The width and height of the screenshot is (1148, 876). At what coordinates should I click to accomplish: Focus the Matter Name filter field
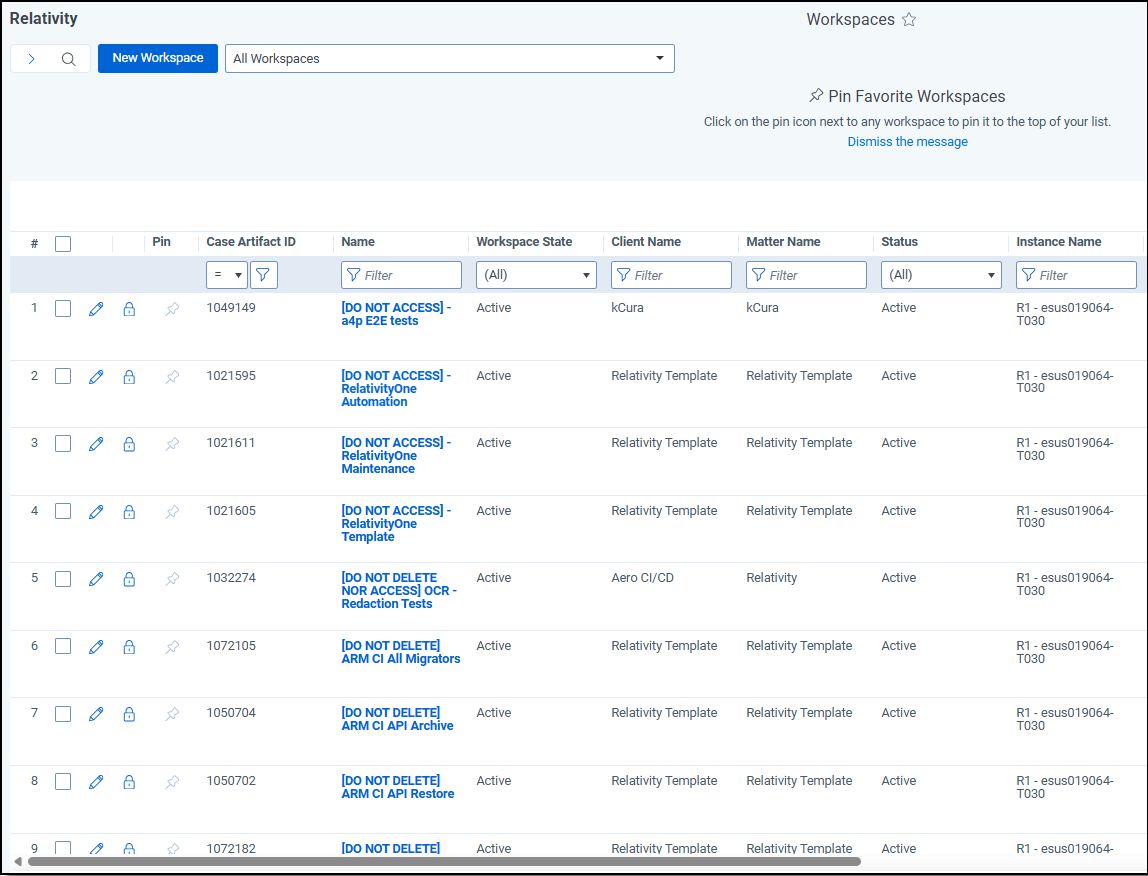click(x=806, y=275)
